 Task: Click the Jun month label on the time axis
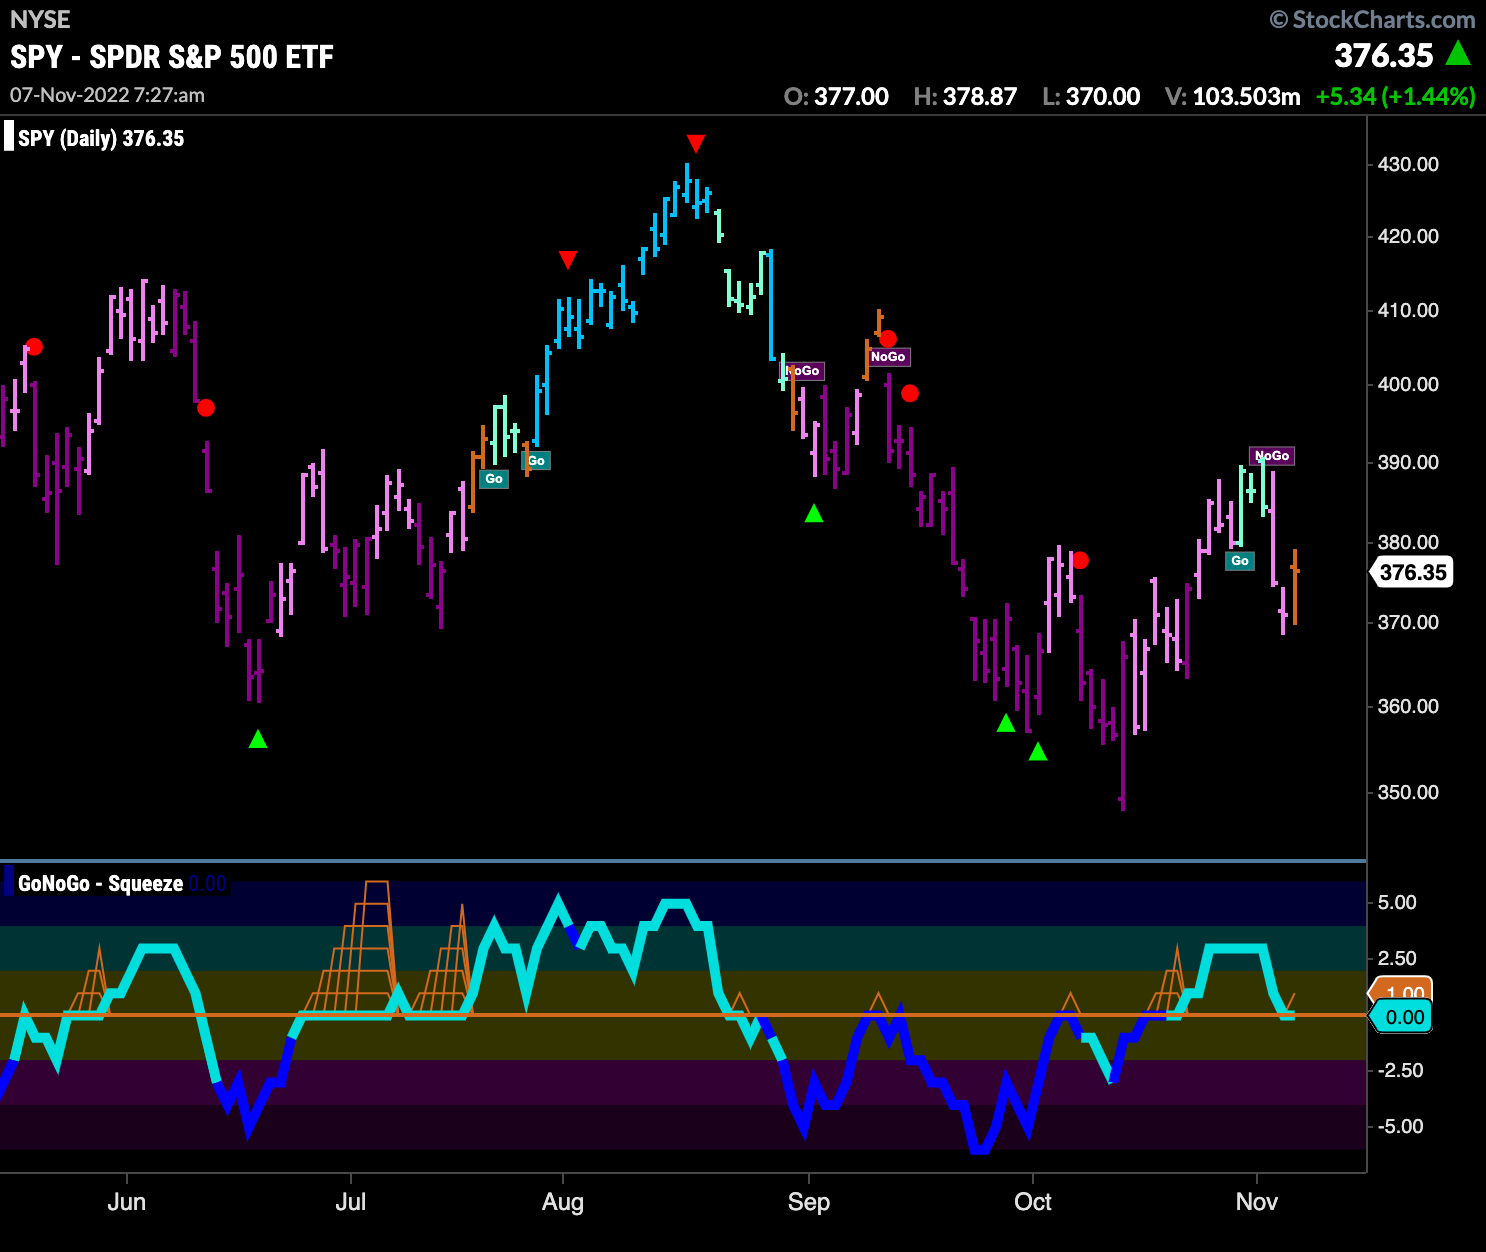point(126,1201)
